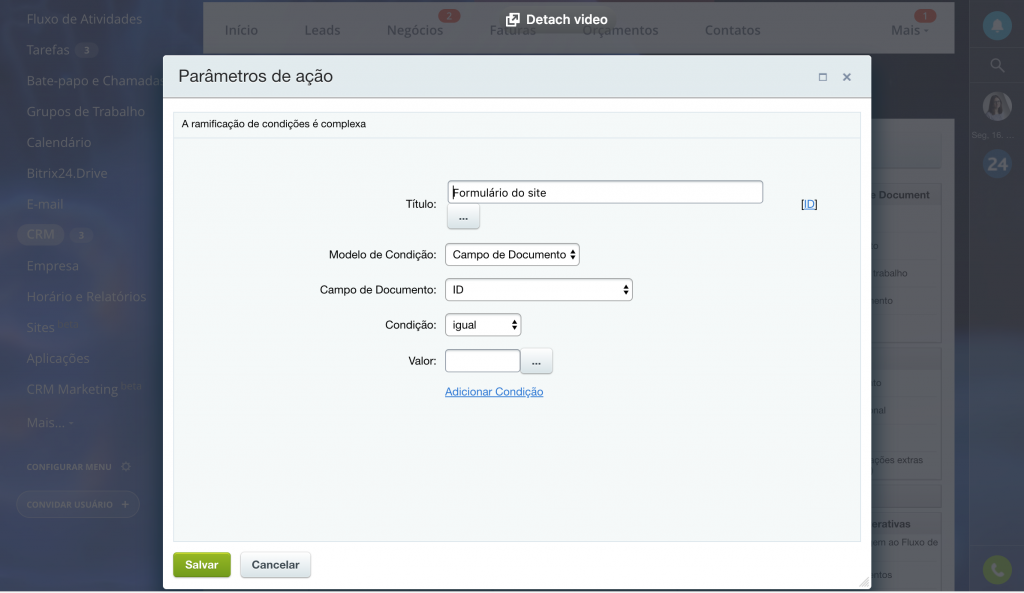1024x593 pixels.
Task: Switch to the Contatos tab
Action: [x=732, y=30]
